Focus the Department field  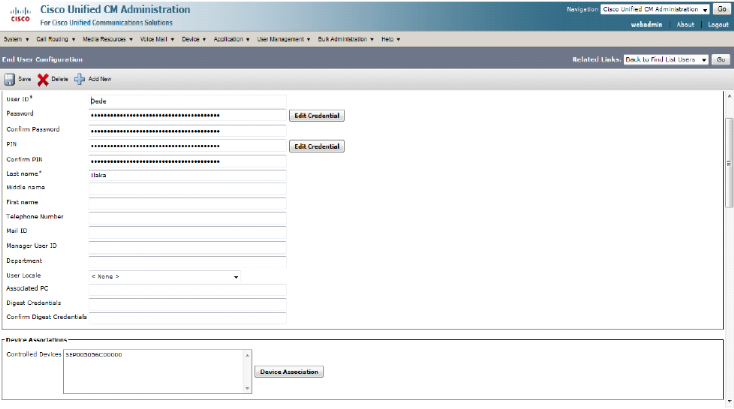(x=187, y=262)
